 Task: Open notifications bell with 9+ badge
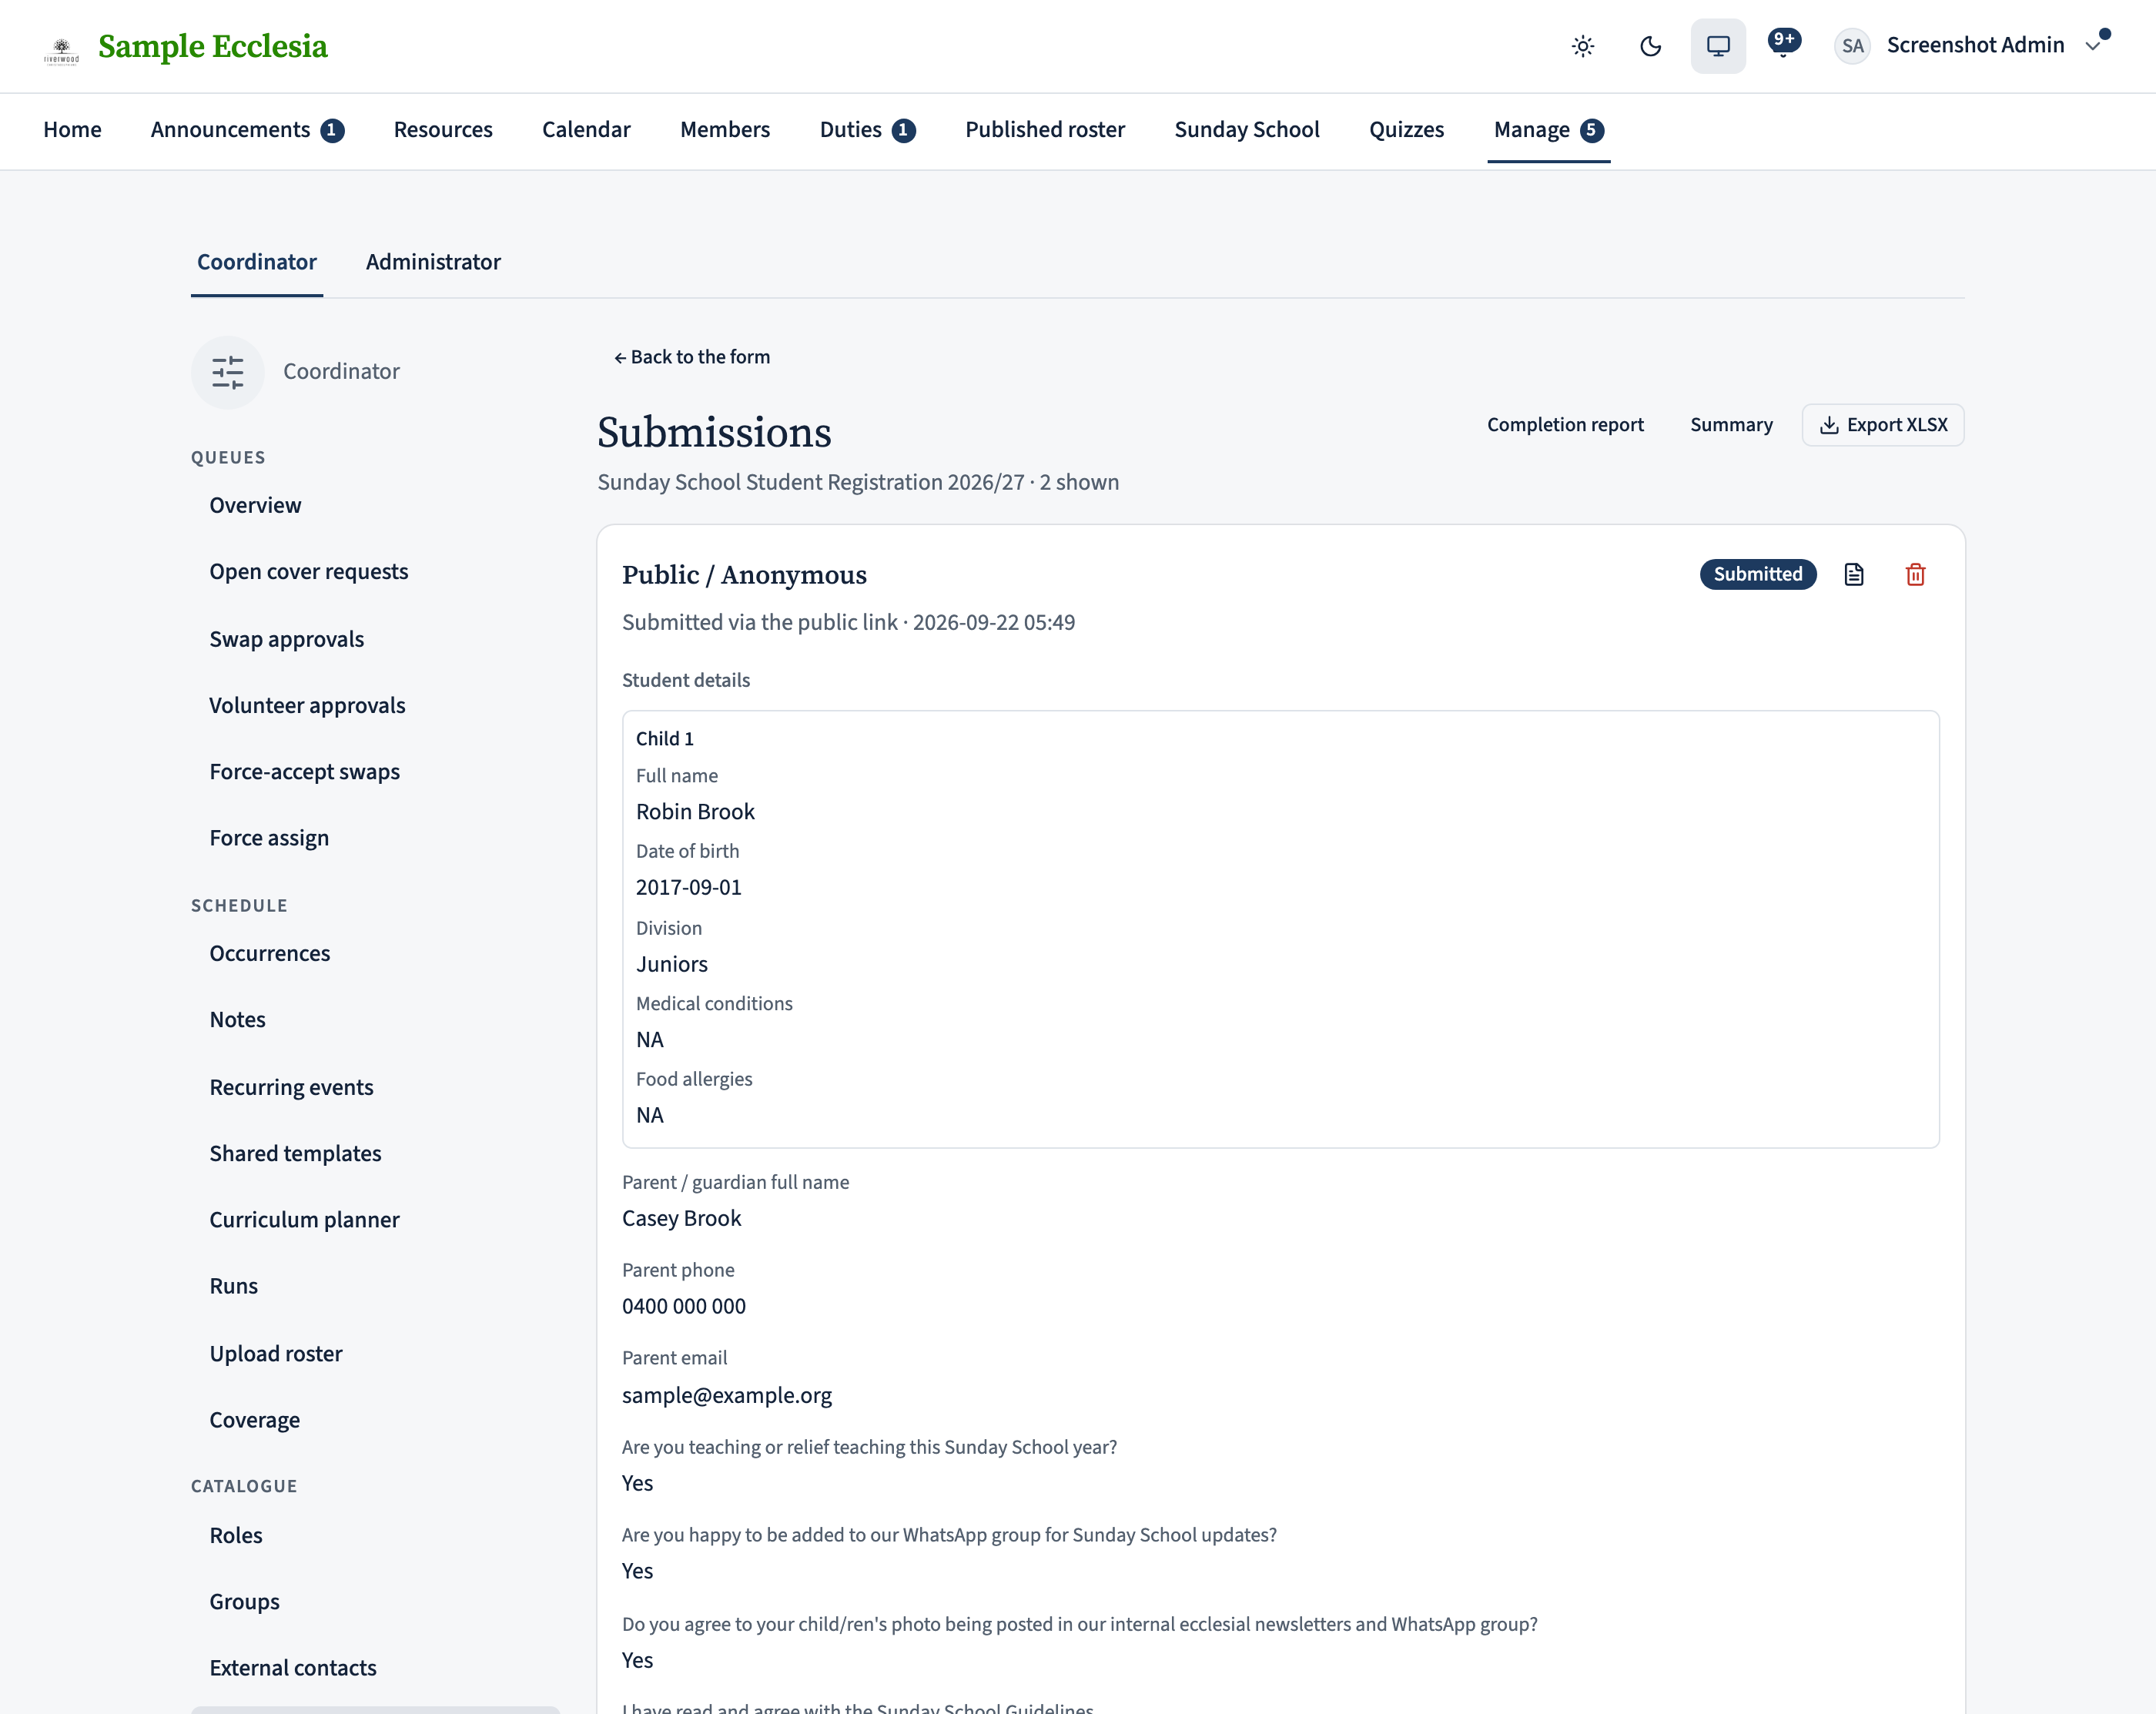tap(1783, 44)
